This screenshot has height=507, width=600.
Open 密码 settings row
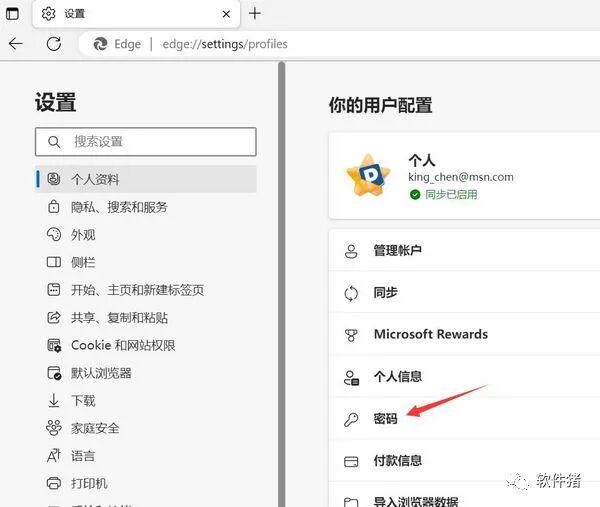(464, 419)
